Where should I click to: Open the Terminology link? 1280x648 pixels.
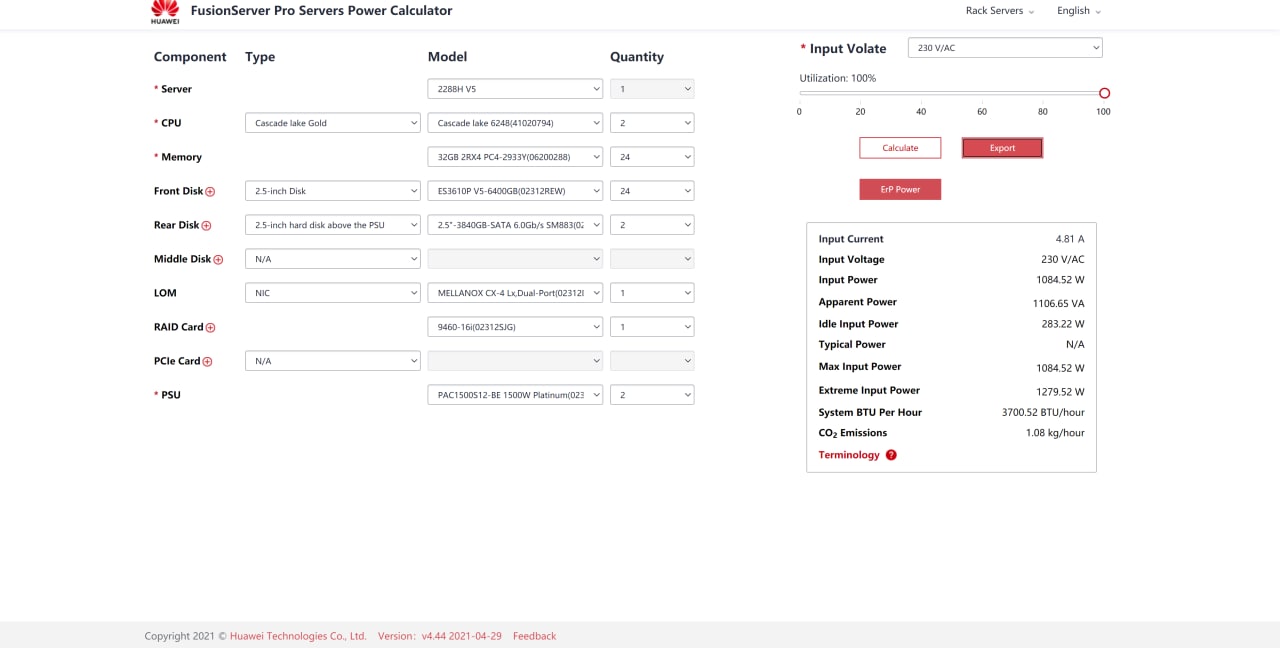click(x=849, y=455)
